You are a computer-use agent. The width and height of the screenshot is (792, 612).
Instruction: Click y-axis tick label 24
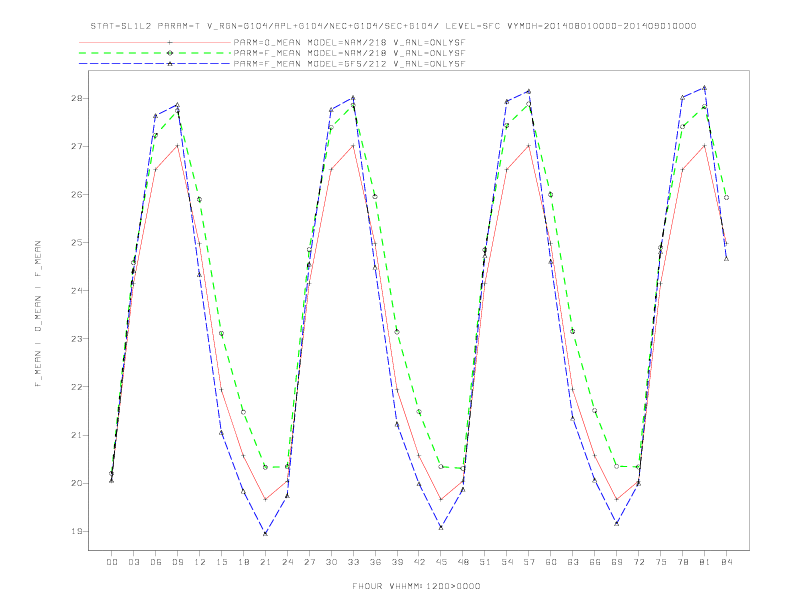tap(76, 291)
